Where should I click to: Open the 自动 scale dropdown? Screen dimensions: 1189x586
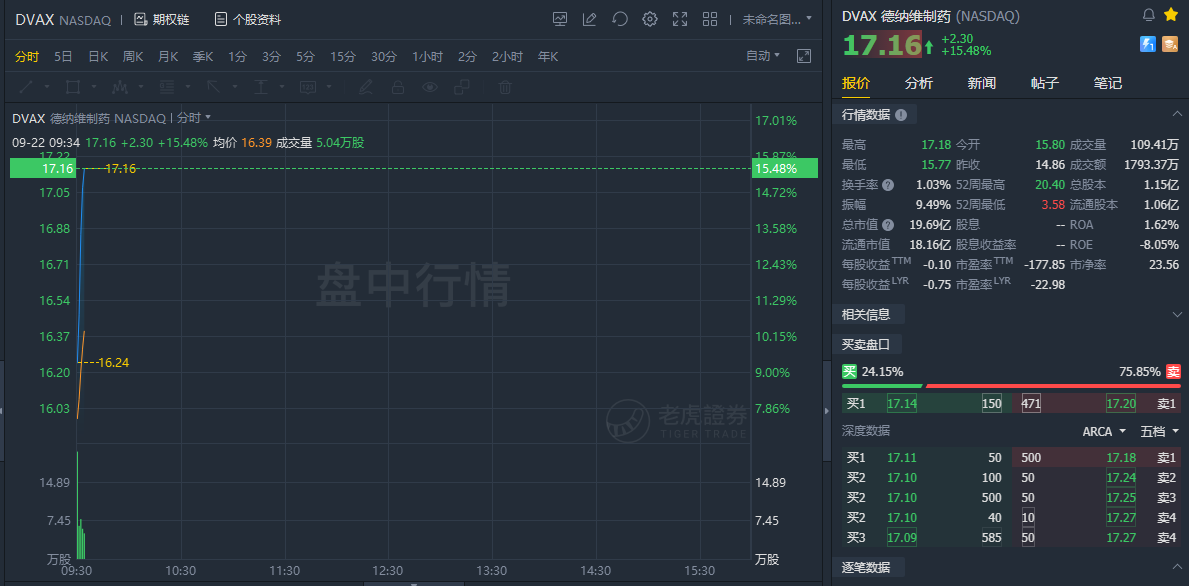click(x=763, y=56)
